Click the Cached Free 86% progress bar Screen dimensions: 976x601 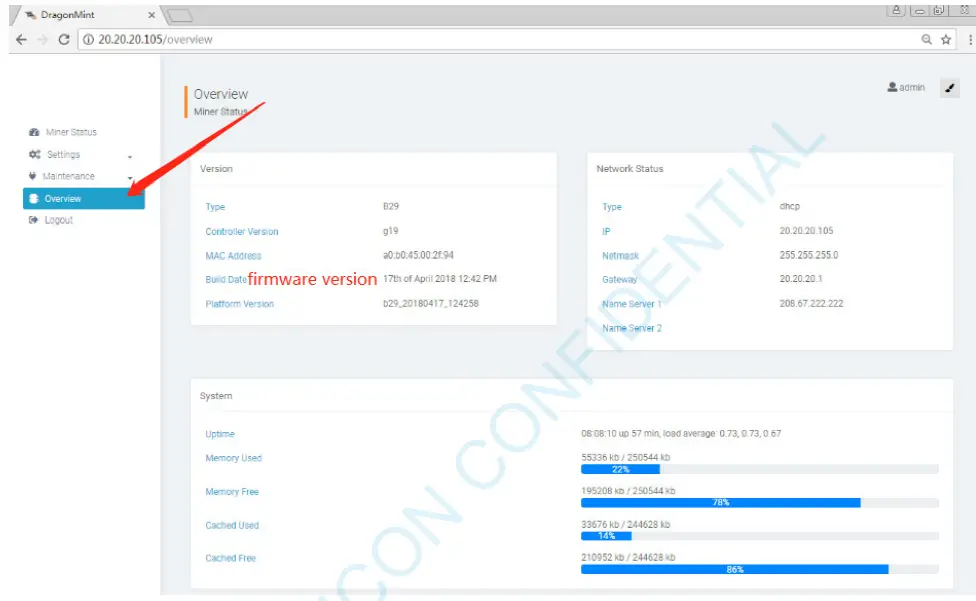pos(760,569)
